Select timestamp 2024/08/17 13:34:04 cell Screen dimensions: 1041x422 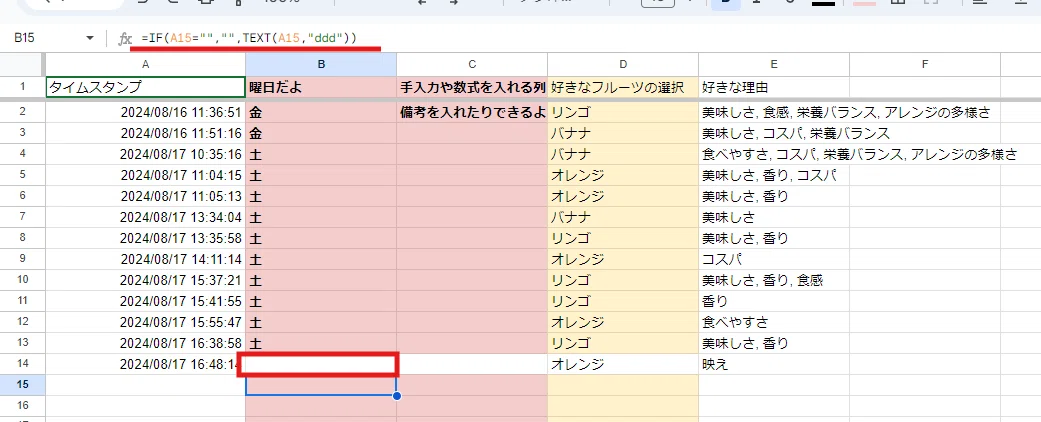pos(145,218)
